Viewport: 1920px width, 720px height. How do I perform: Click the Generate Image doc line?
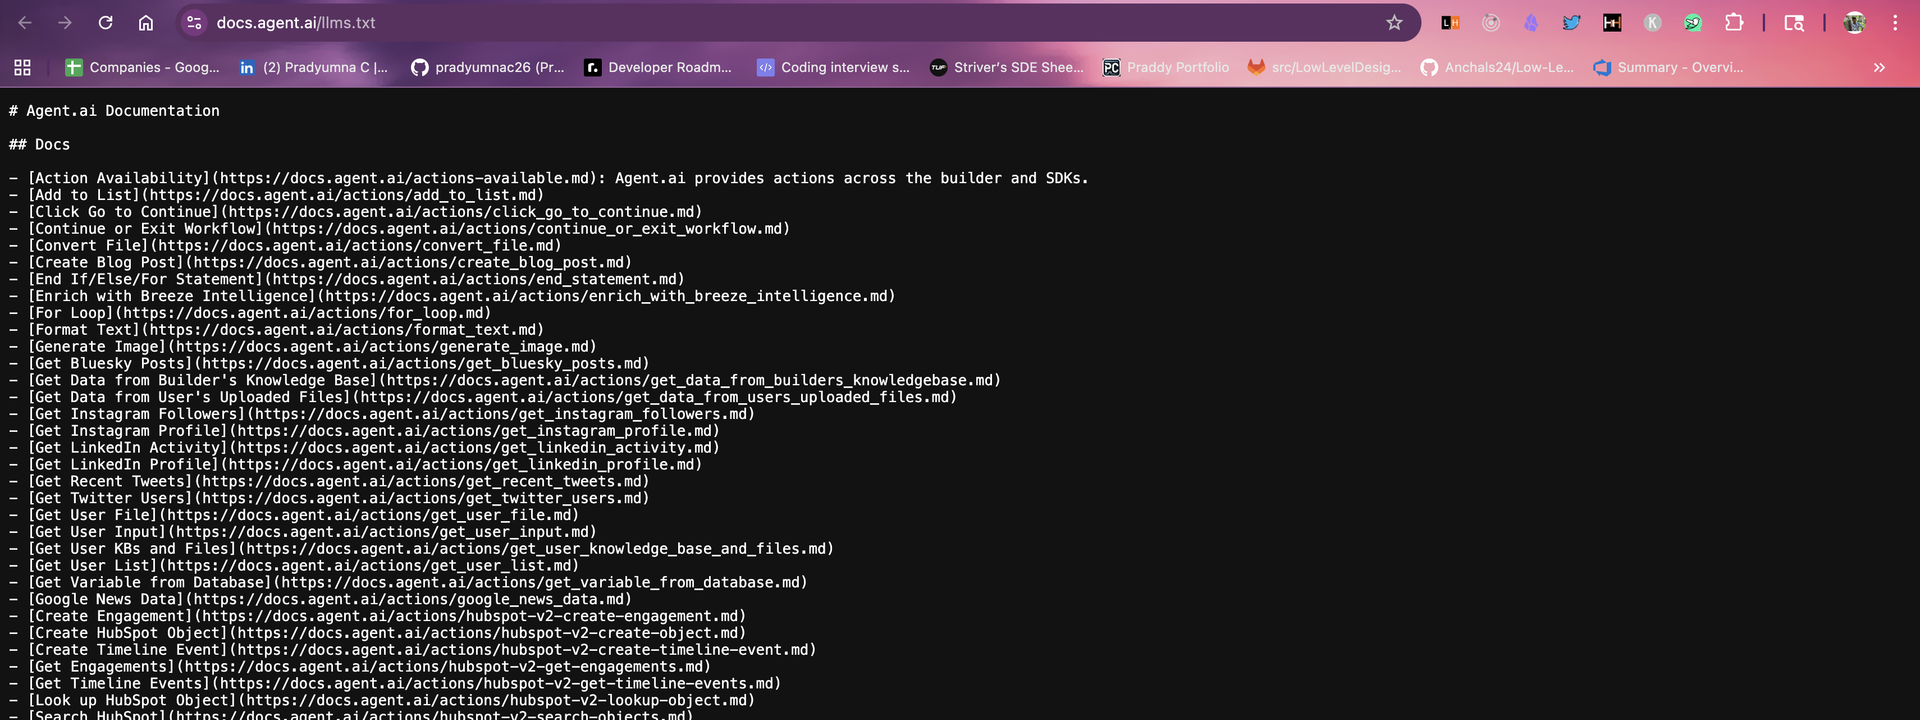coord(302,347)
